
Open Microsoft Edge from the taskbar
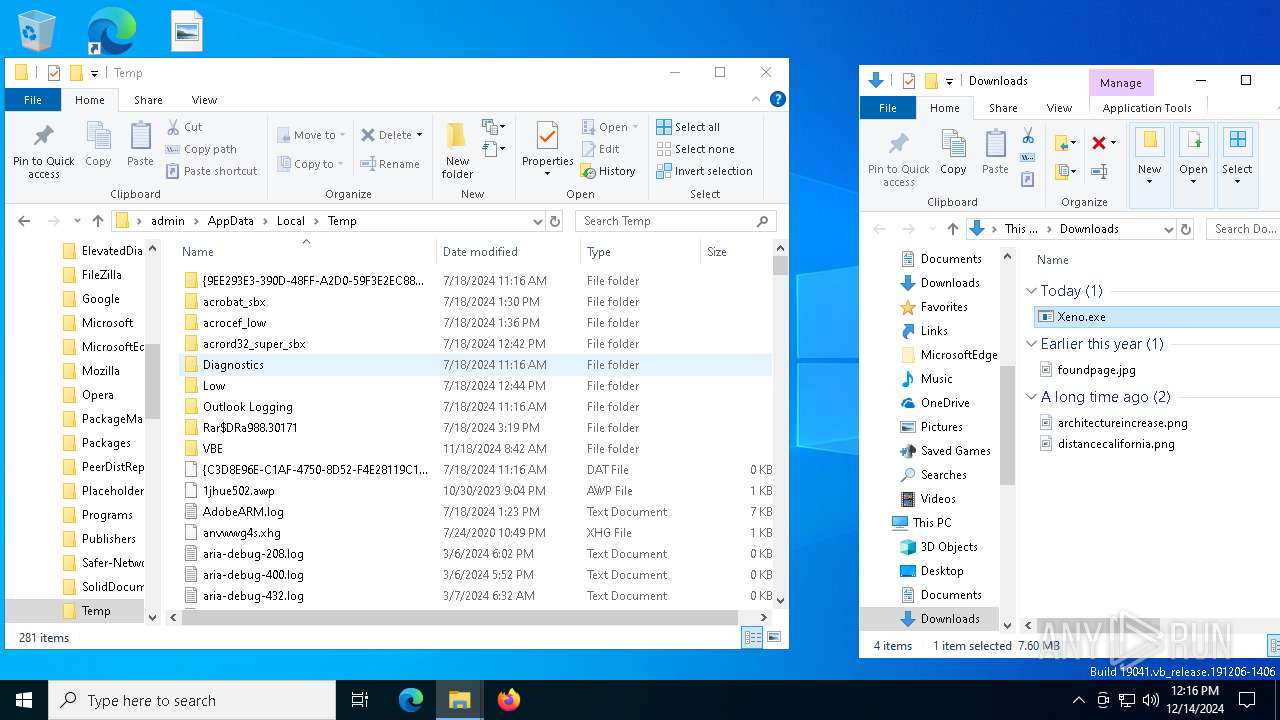coord(411,700)
